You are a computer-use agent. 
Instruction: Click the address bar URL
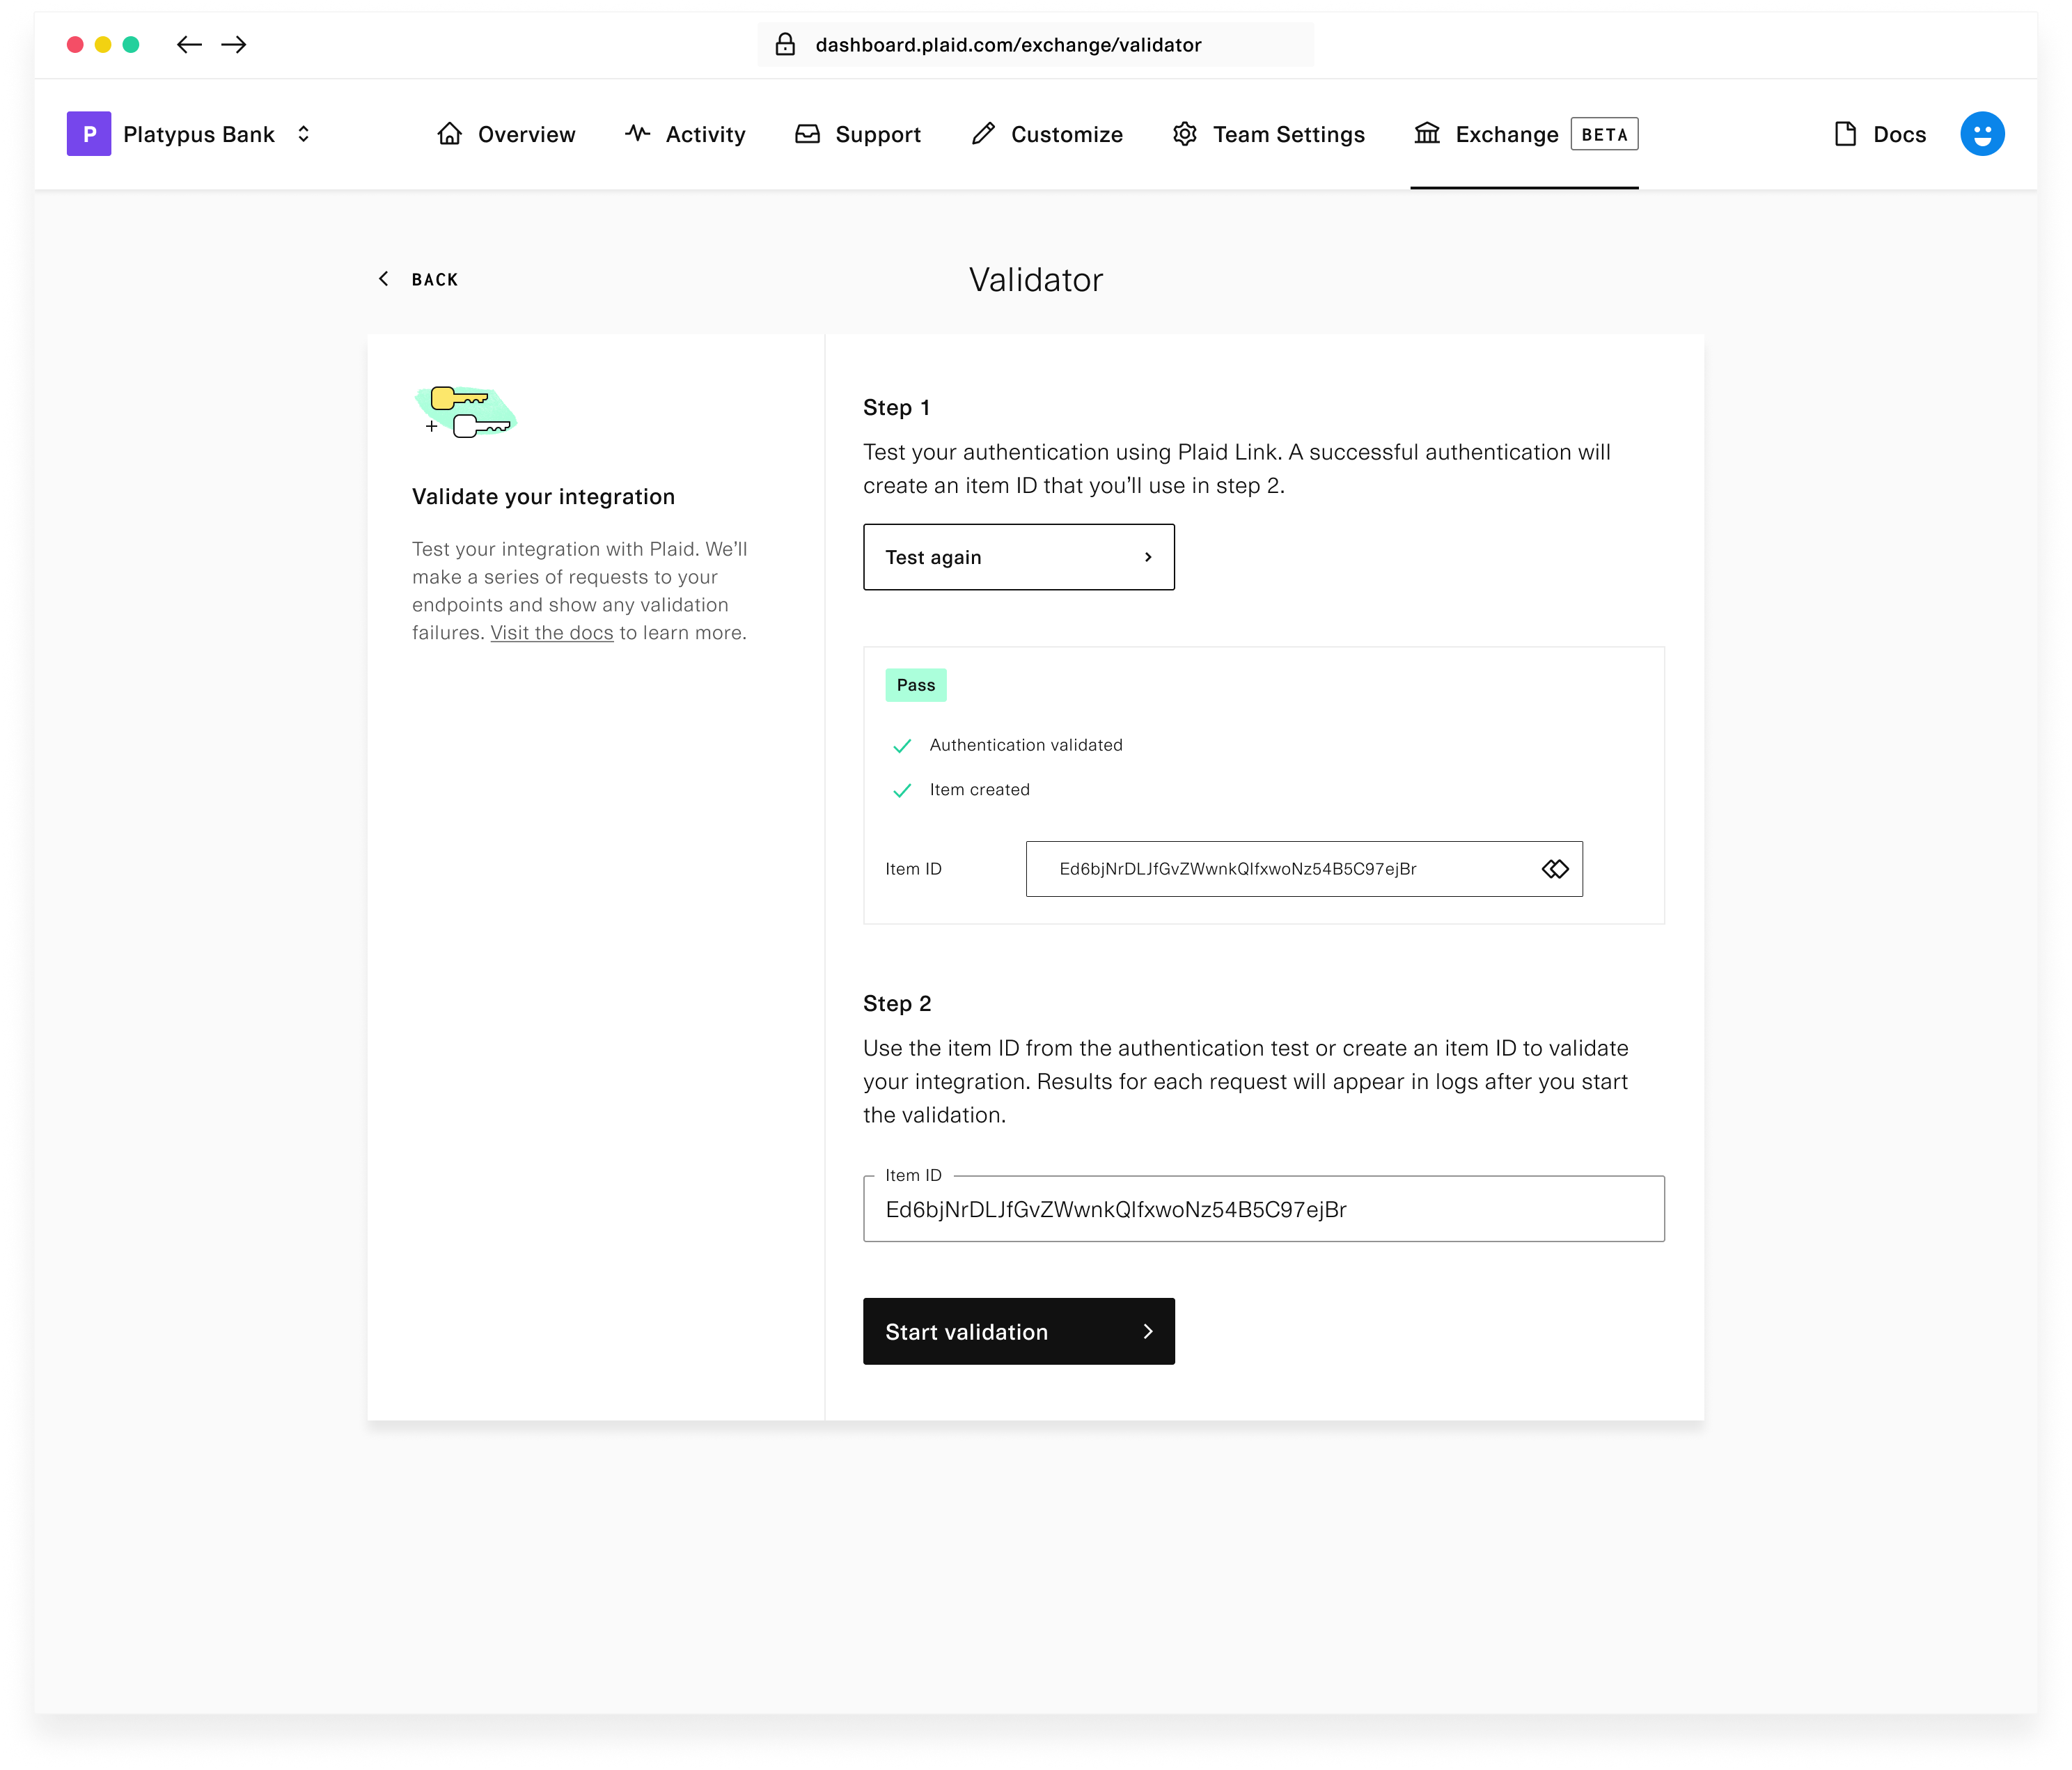click(1008, 45)
